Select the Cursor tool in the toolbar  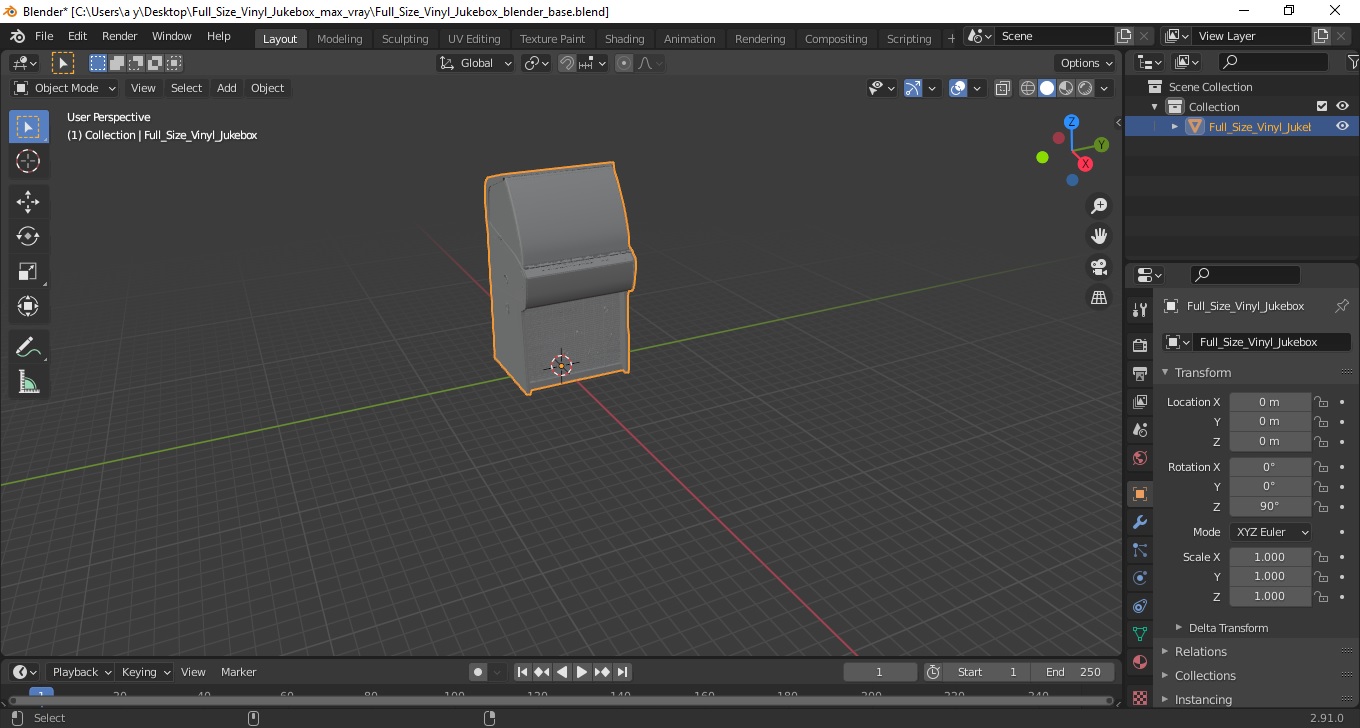pos(28,161)
